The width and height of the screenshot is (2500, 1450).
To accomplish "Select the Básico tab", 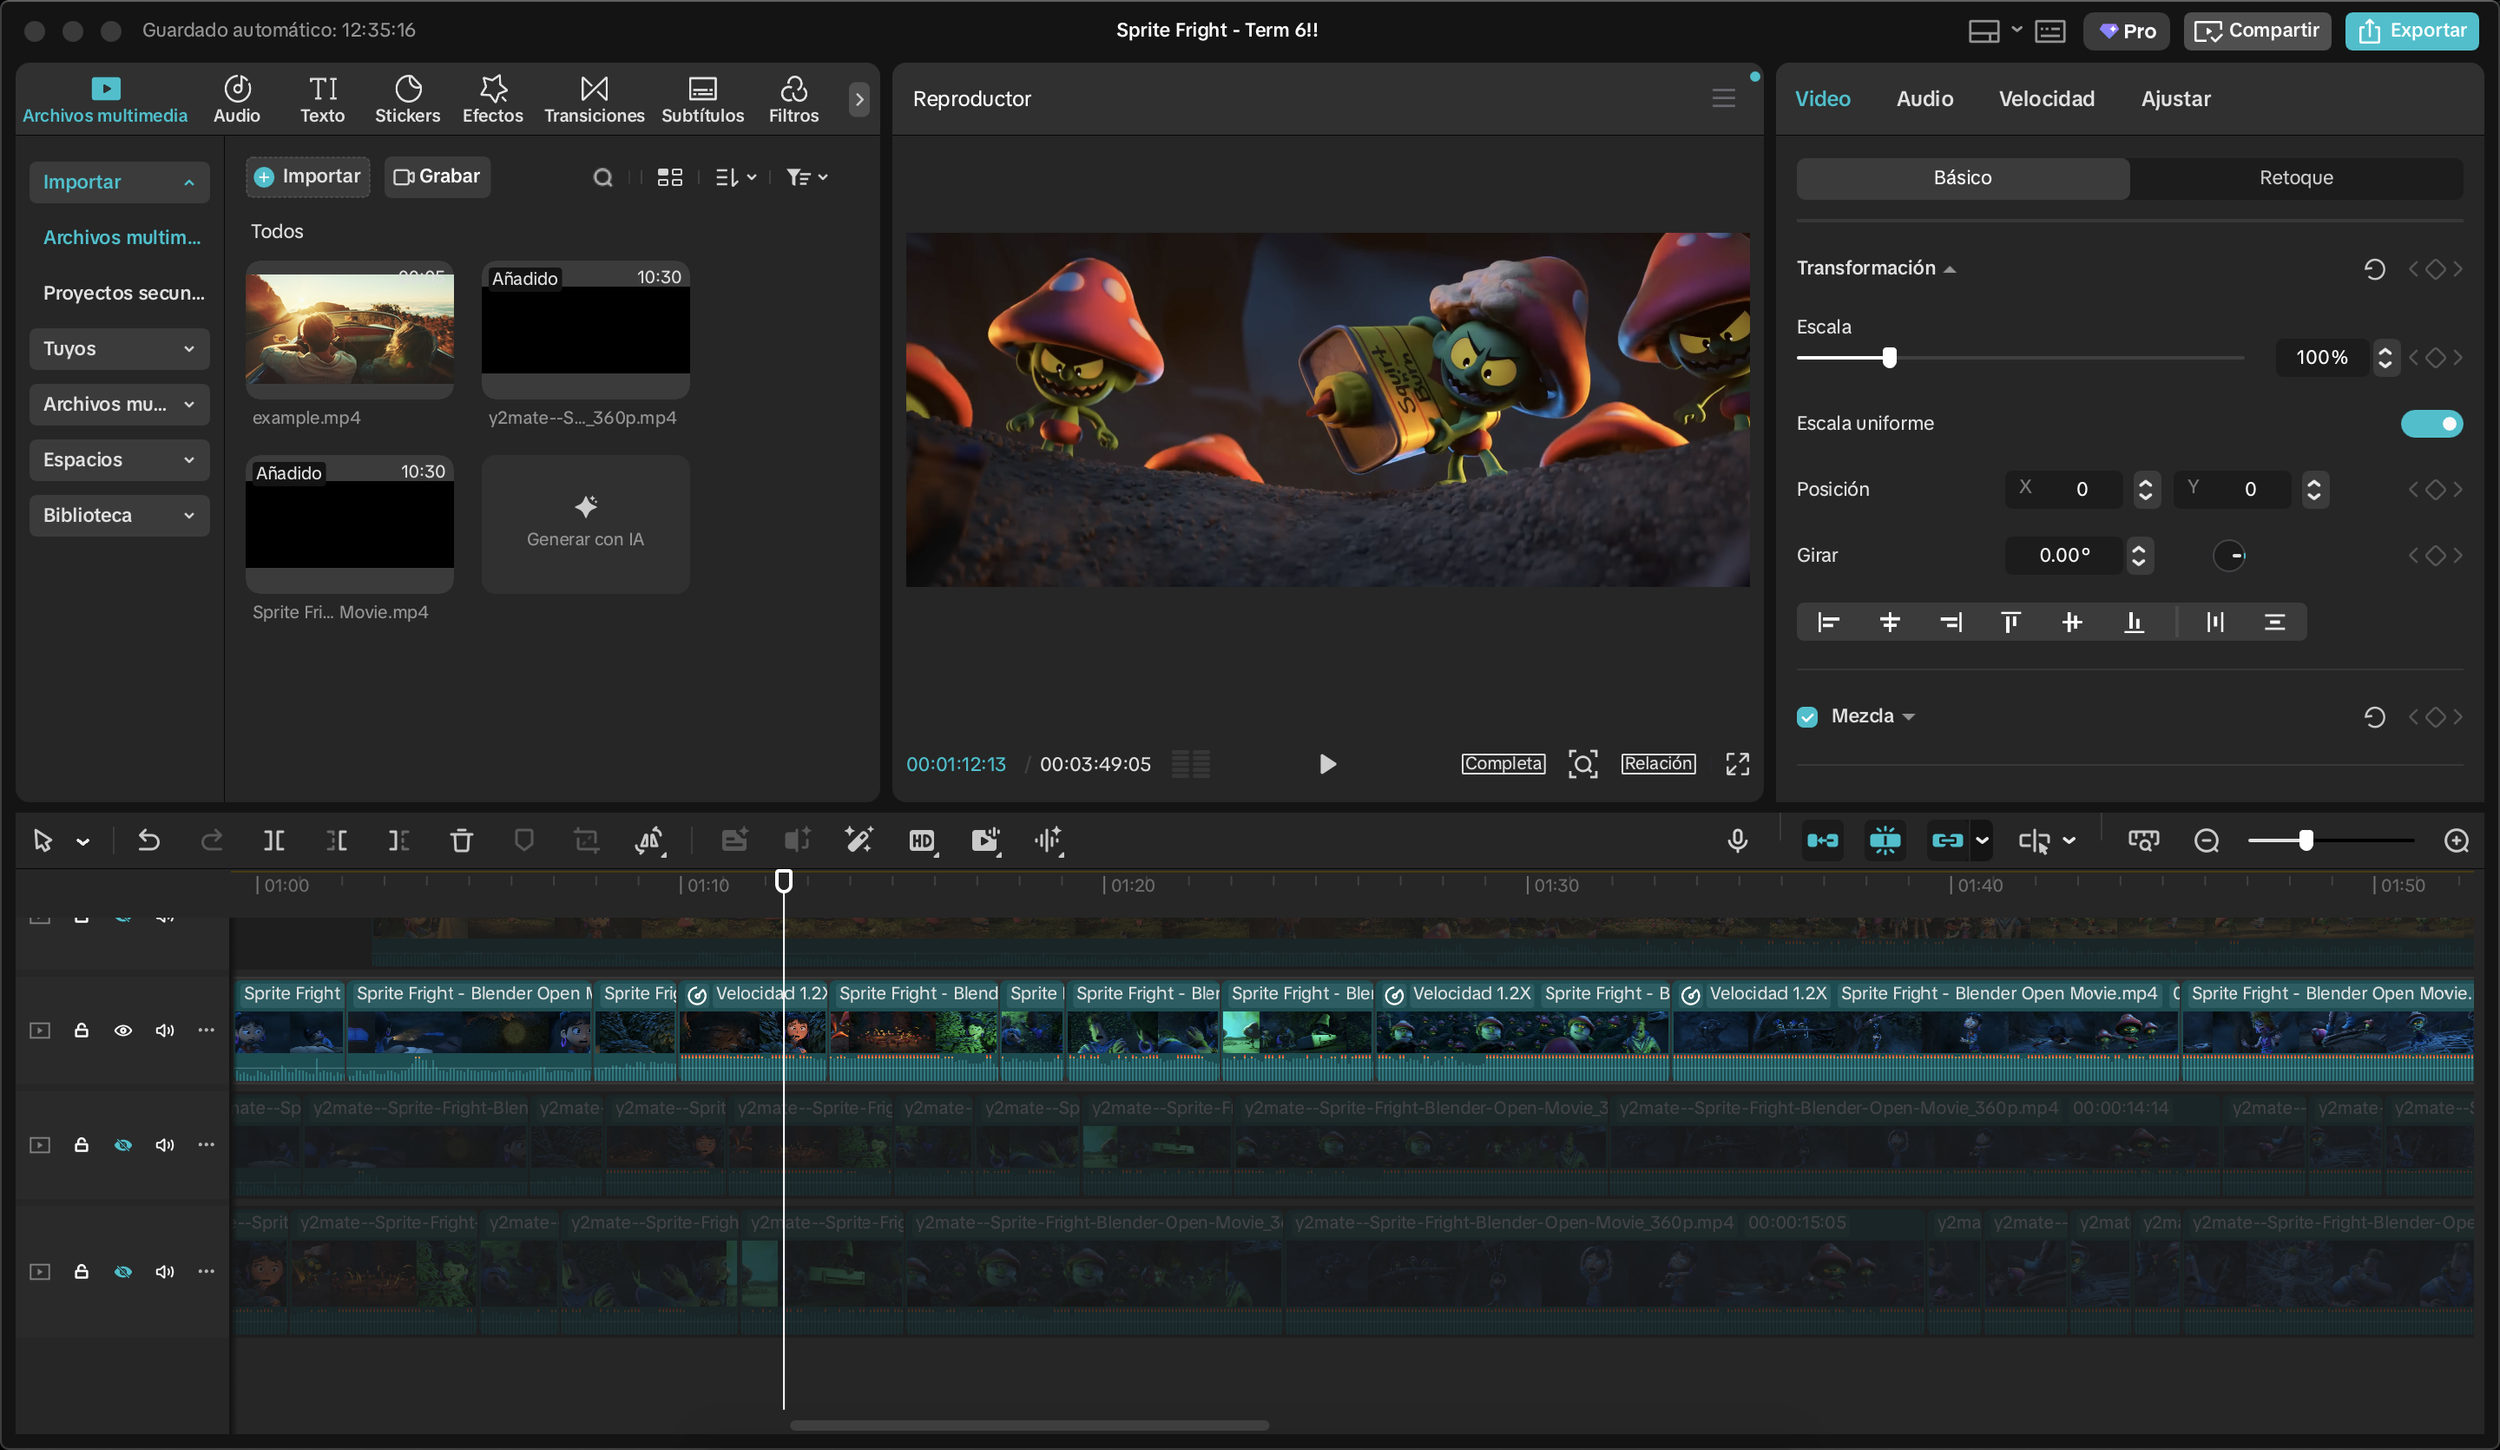I will click(1962, 178).
